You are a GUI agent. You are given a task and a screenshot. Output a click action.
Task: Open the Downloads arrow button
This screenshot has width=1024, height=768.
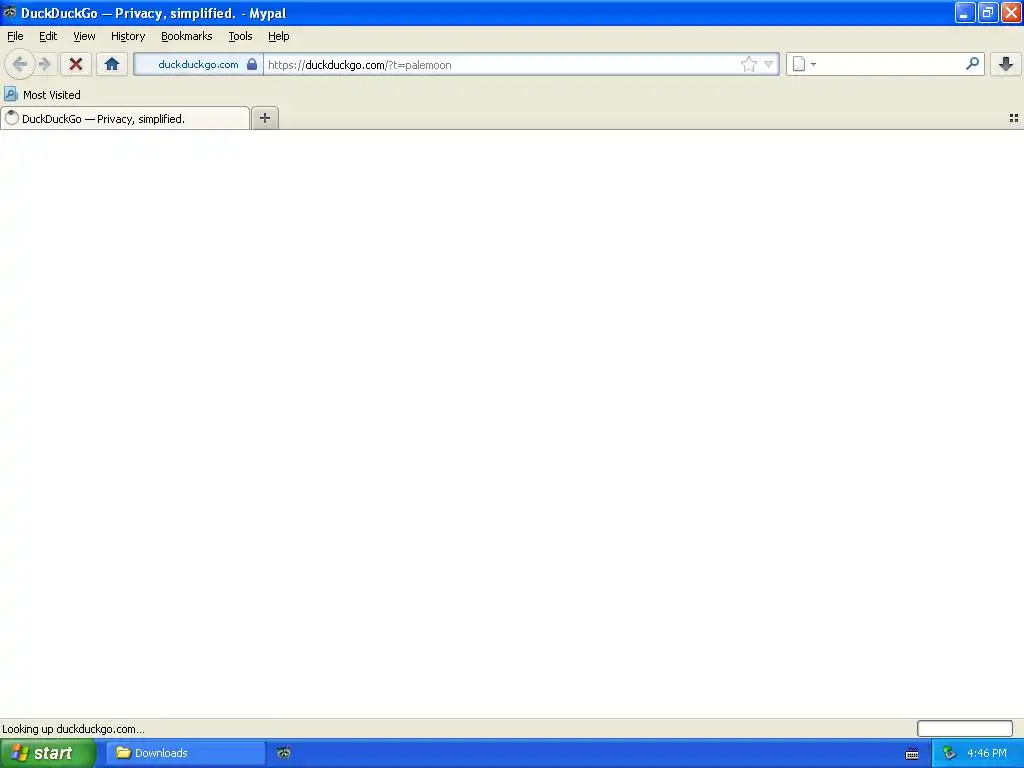1006,64
